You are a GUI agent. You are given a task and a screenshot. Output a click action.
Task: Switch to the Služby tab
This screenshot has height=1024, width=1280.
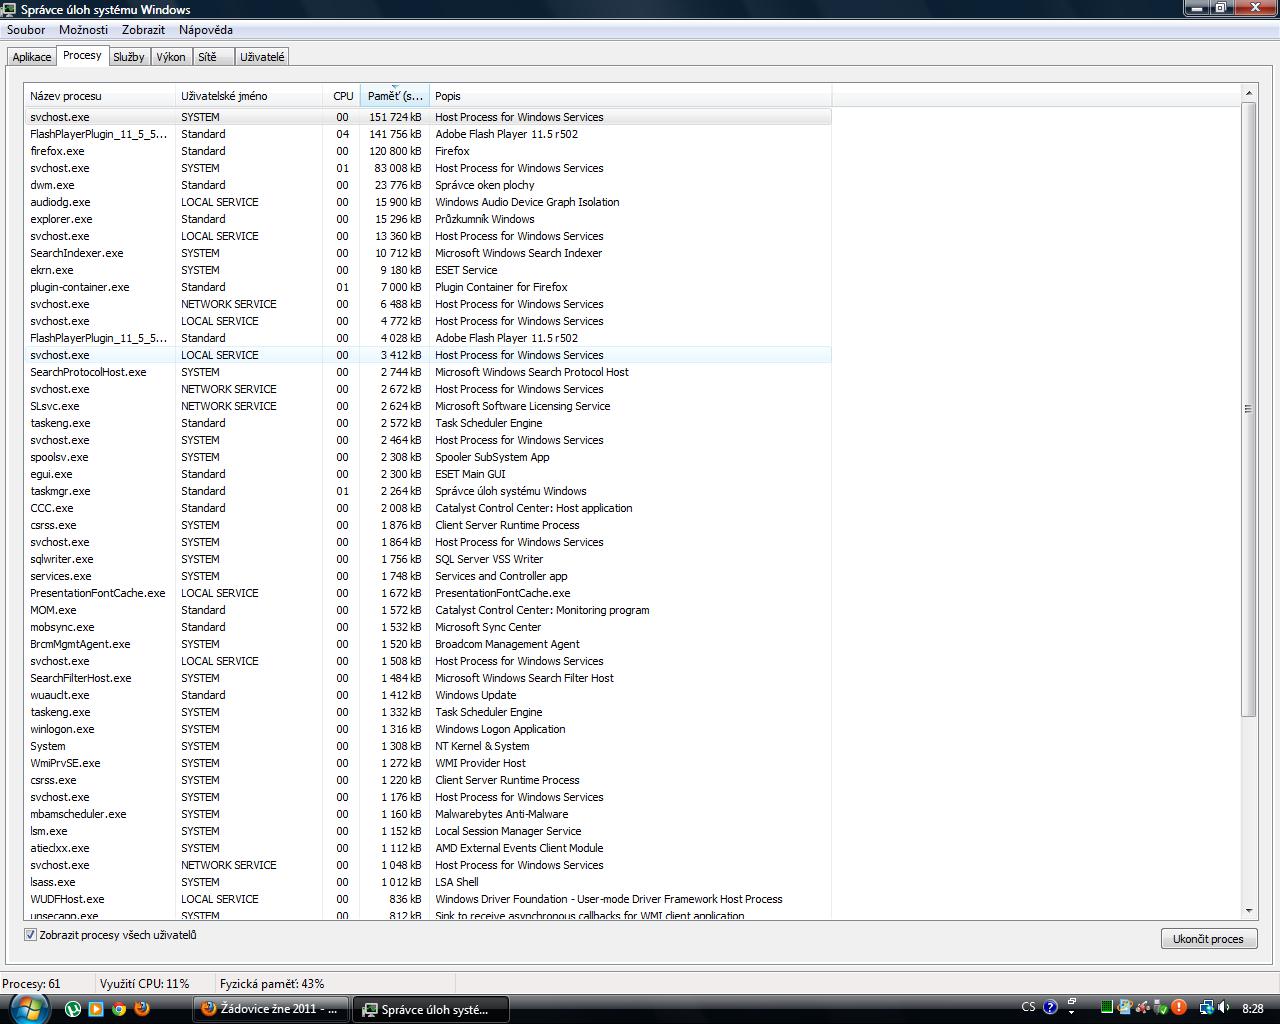click(129, 57)
